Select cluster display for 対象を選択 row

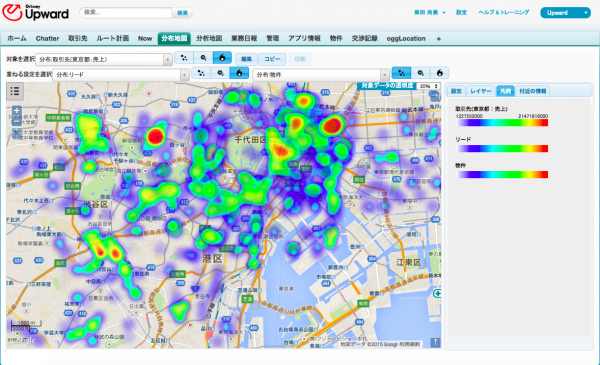pos(203,58)
